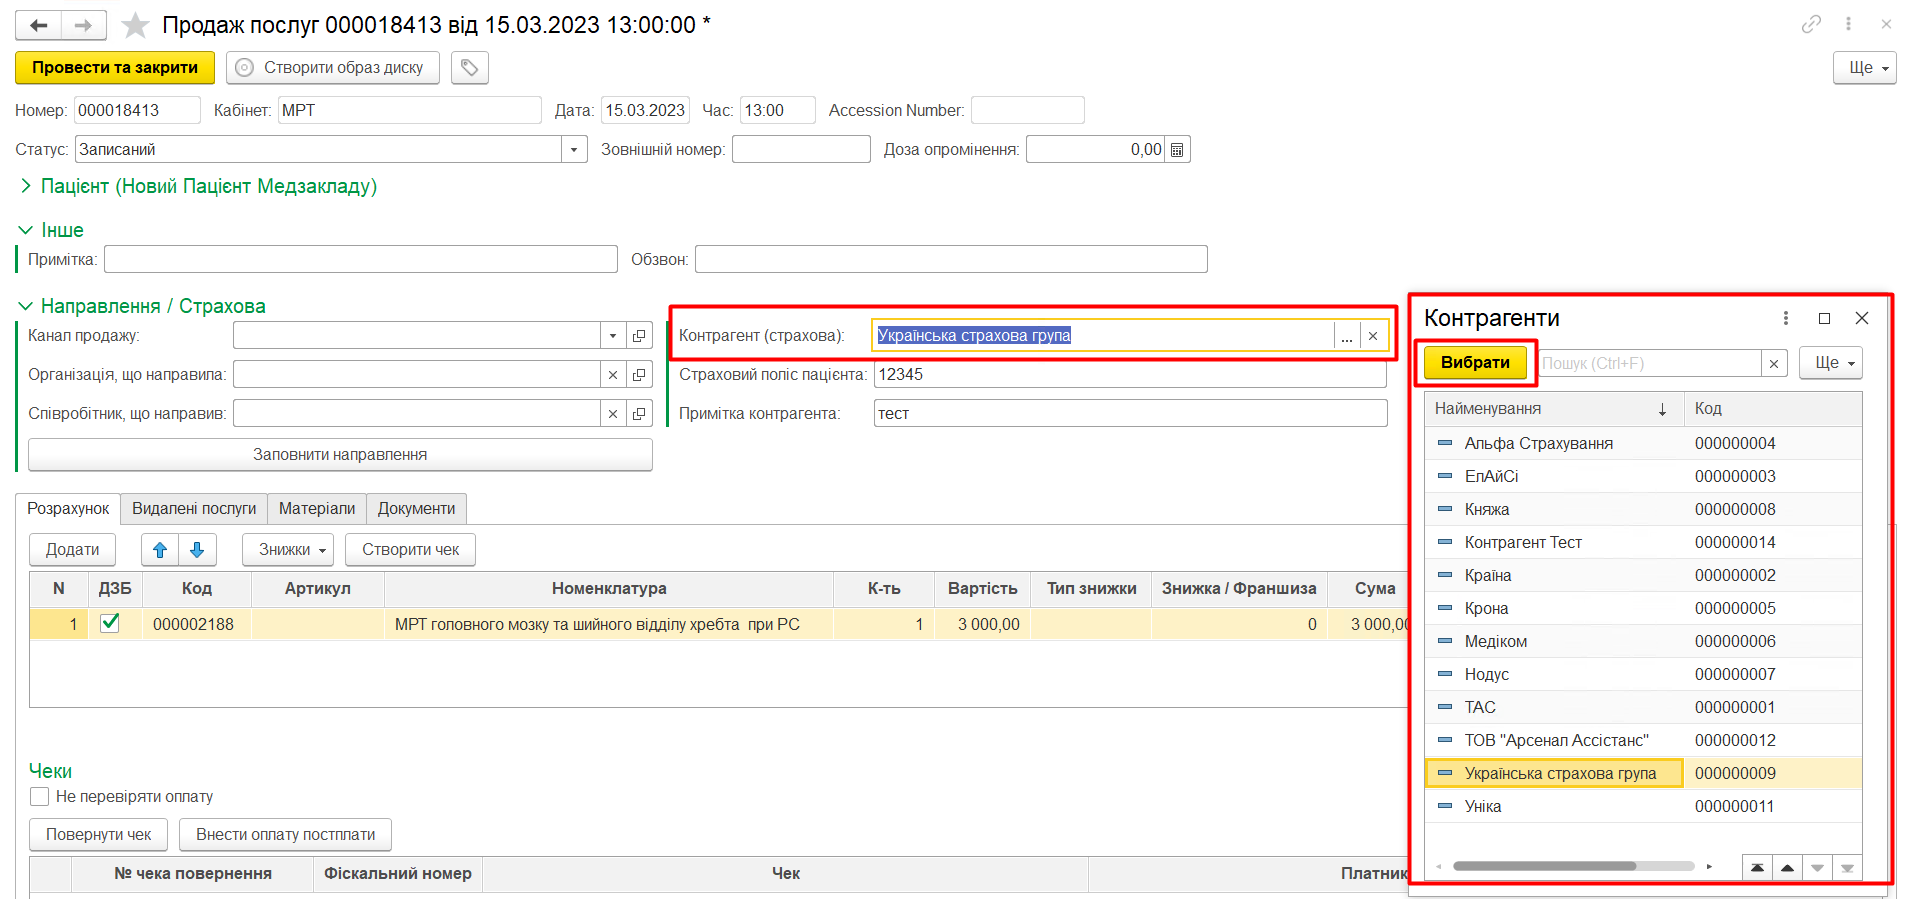Viewport: 1905px width, 899px height.
Task: Click Провести та закрити button
Action: pyautogui.click(x=115, y=68)
